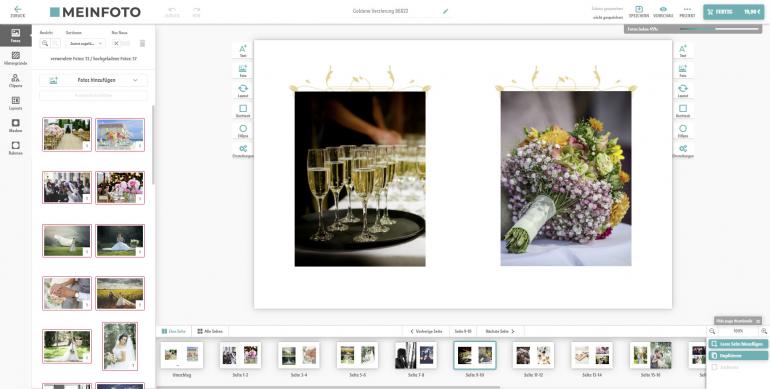Open the Hintergründe panel in the sidebar

tap(15, 58)
